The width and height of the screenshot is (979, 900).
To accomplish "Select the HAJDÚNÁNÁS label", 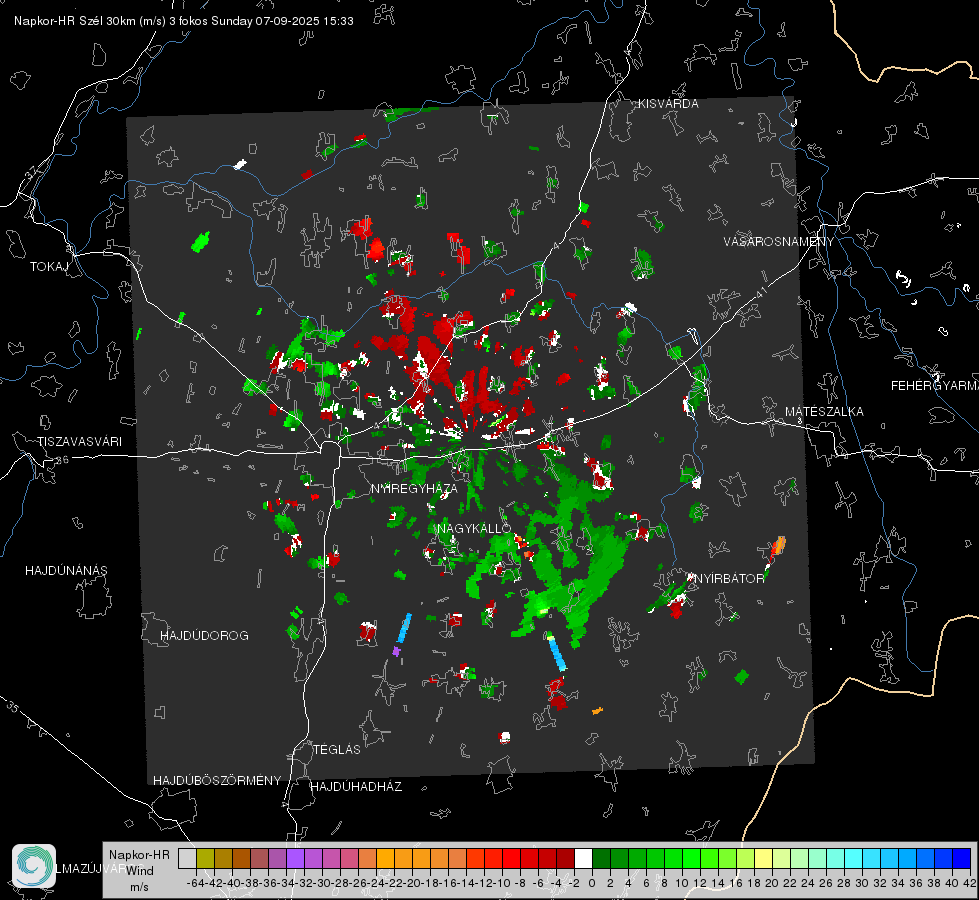I will click(66, 570).
